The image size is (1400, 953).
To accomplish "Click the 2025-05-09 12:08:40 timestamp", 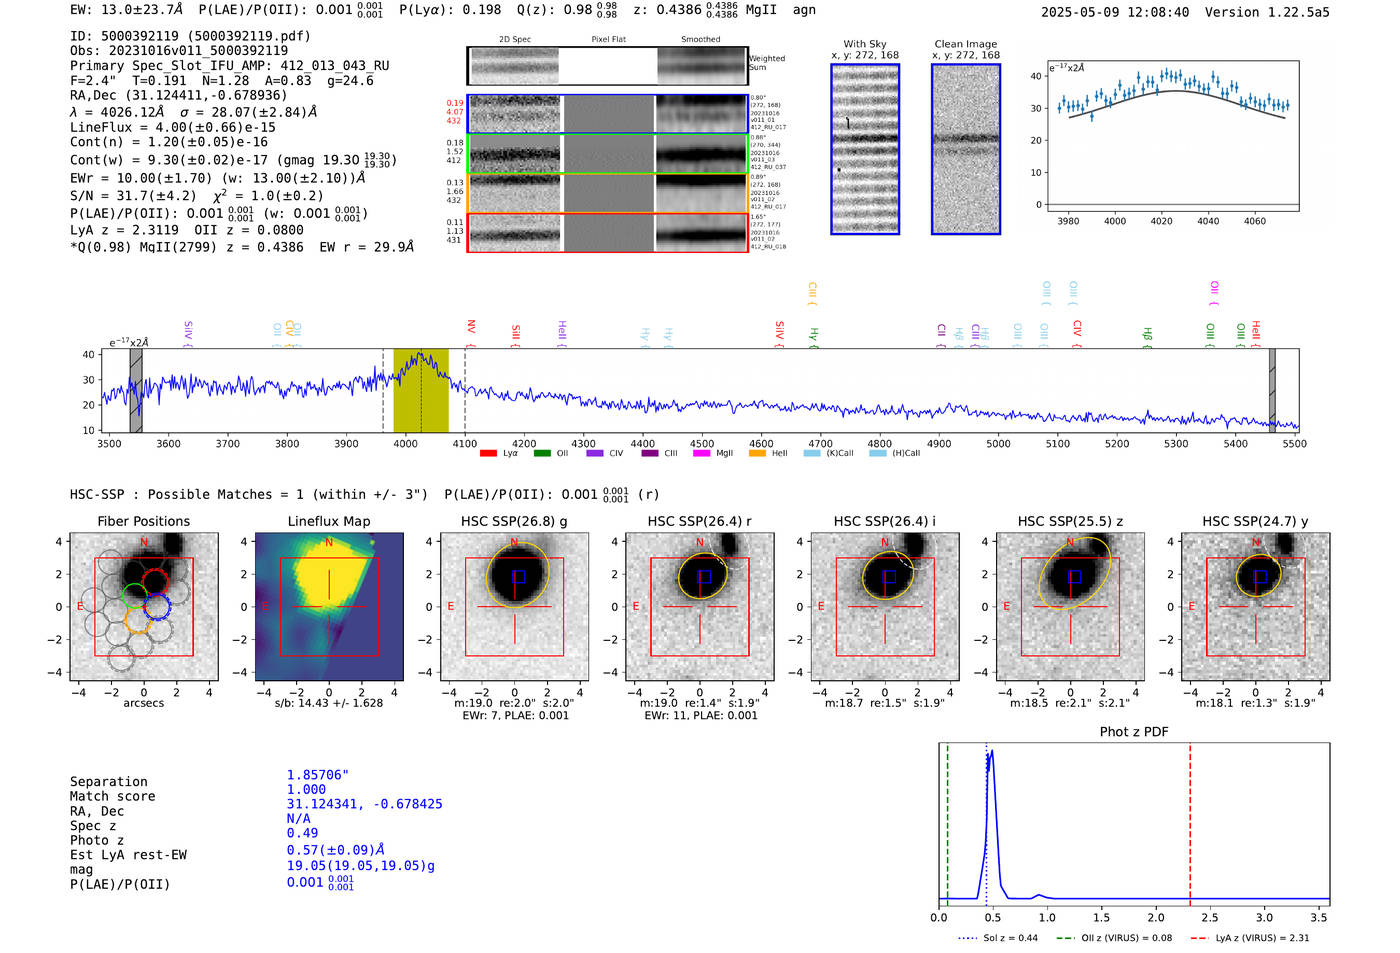I will 1115,12.
